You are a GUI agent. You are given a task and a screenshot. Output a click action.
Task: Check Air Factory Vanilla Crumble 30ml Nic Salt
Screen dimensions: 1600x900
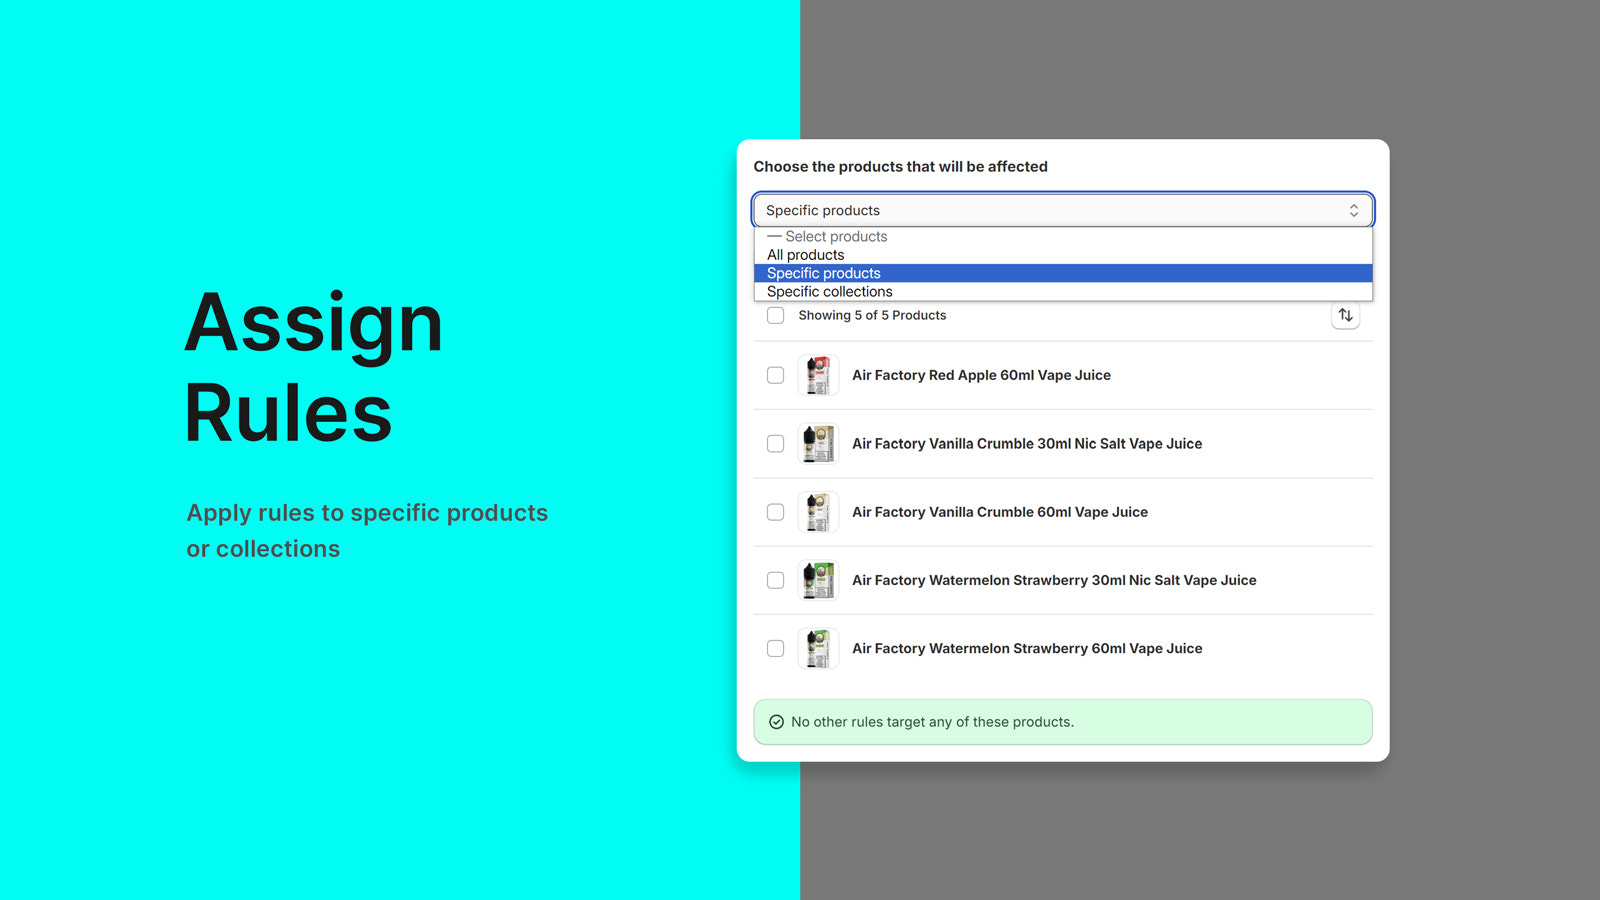(775, 443)
